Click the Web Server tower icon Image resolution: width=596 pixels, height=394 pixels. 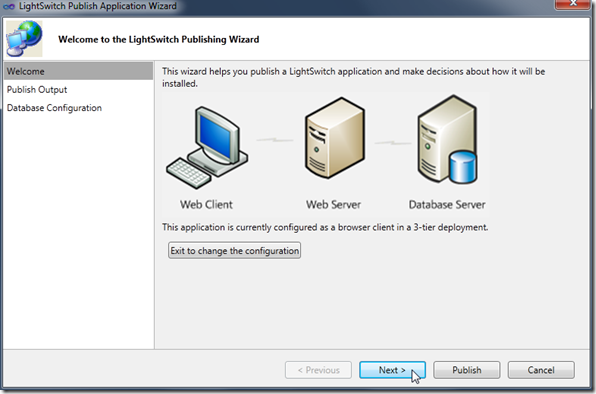pyautogui.click(x=335, y=138)
